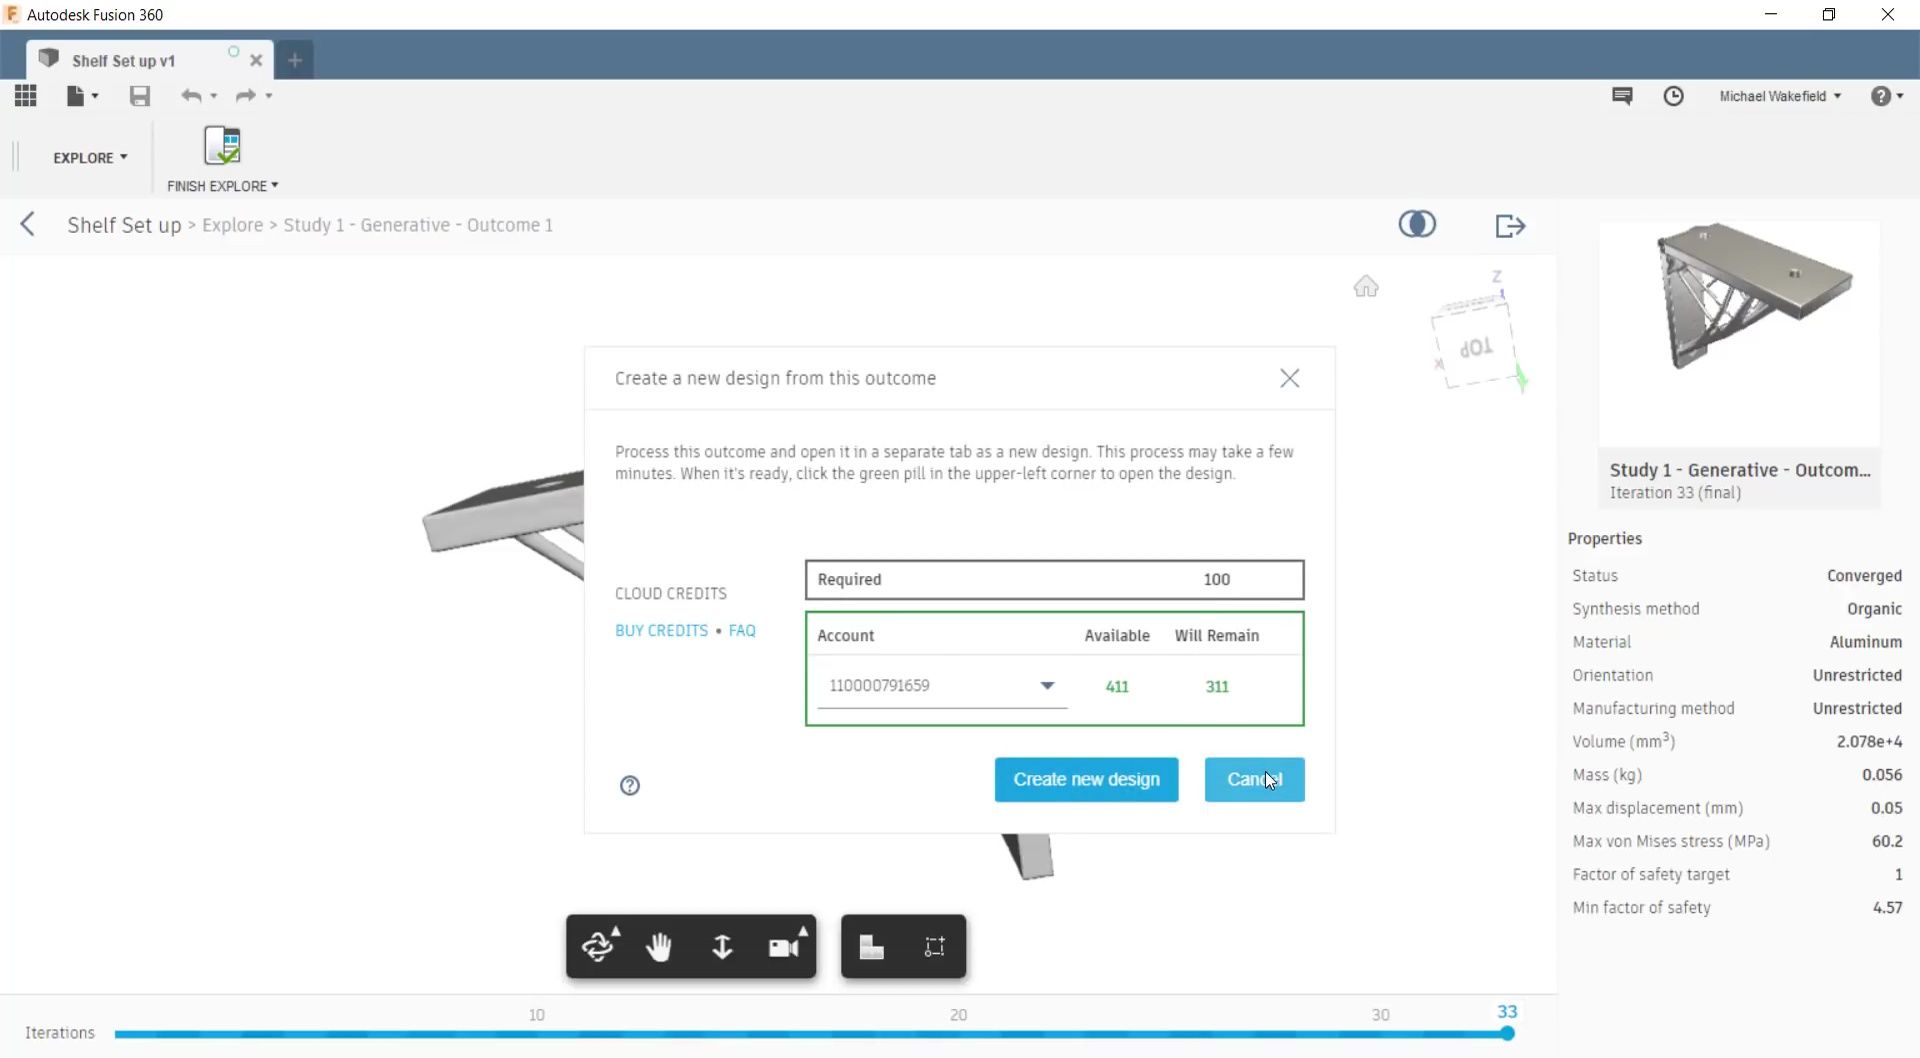Open the Undo history dropdown arrow

click(x=214, y=96)
